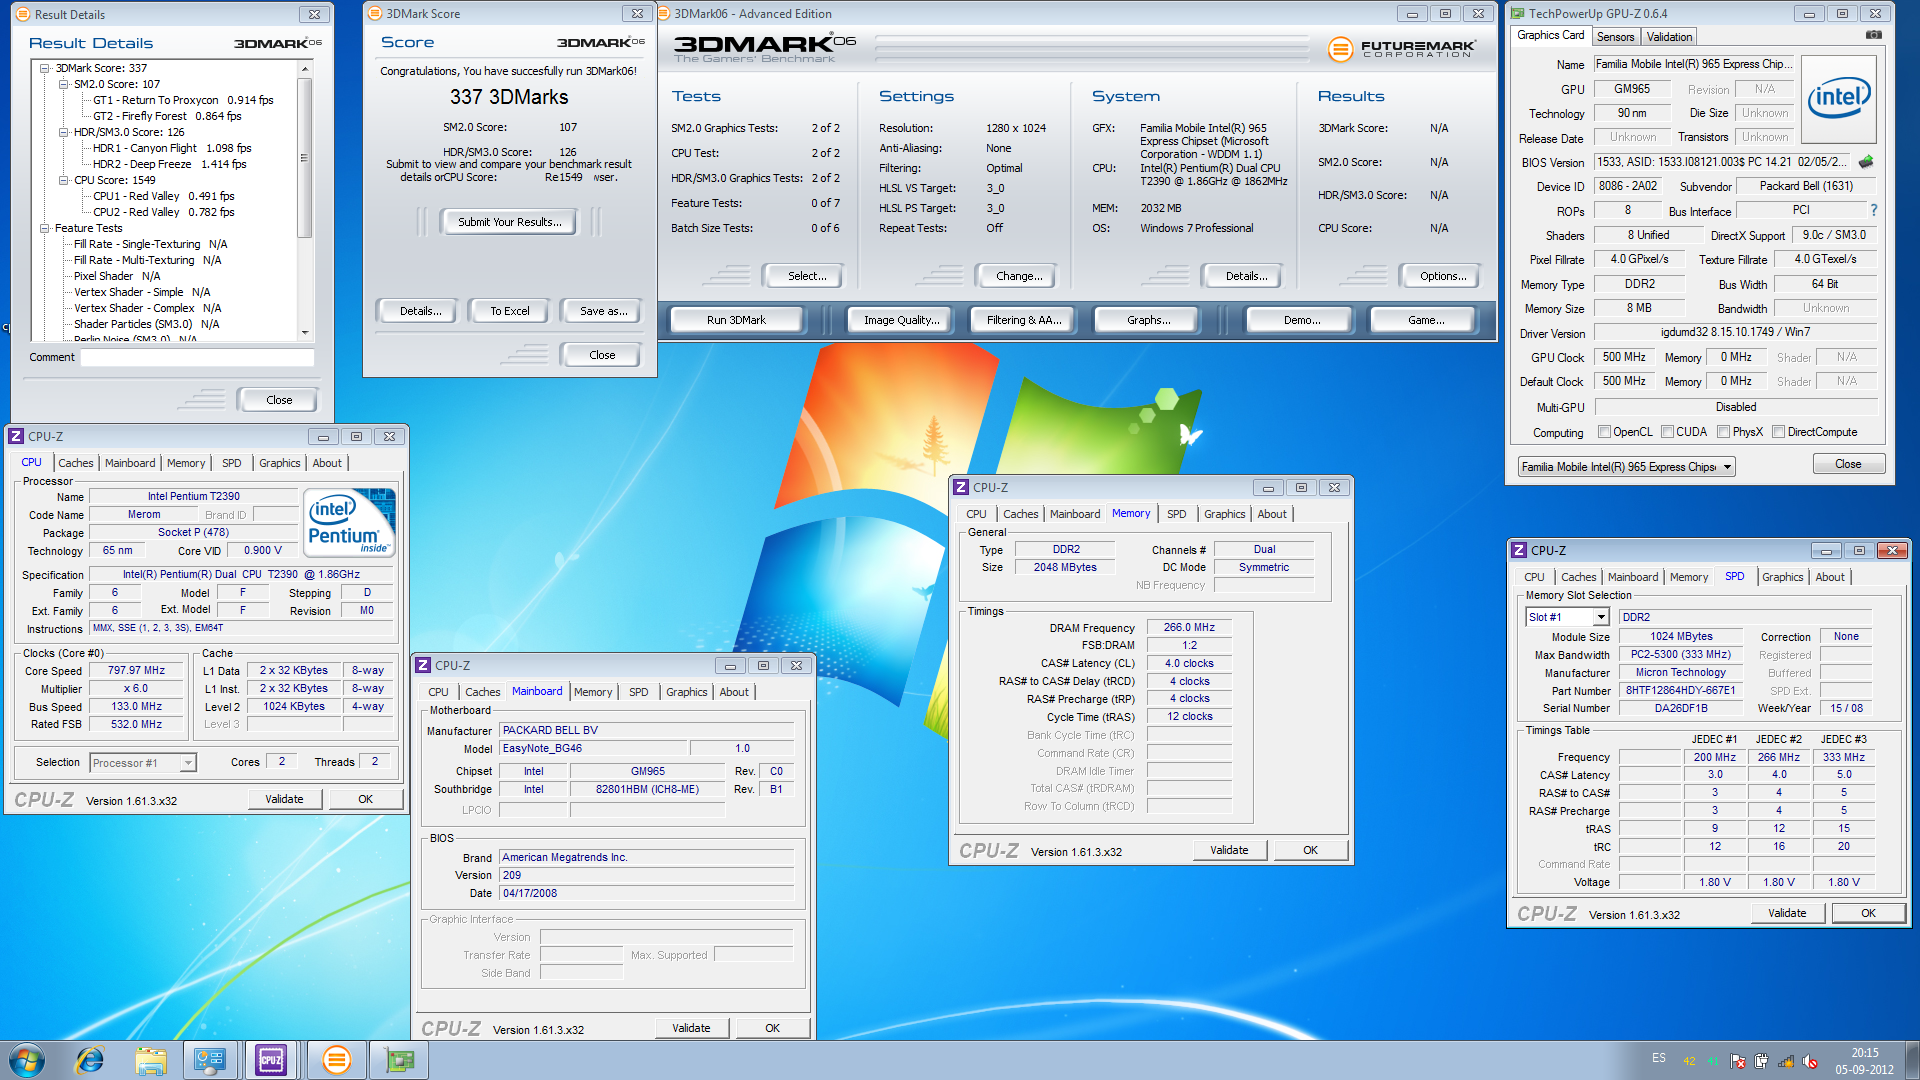Open the Validation tab in GPU-Z

[x=1669, y=37]
